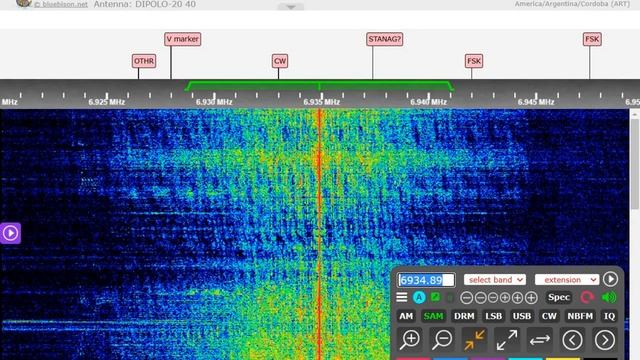Step frequency down by largest minus button
This screenshot has height=360, width=640.
point(466,298)
